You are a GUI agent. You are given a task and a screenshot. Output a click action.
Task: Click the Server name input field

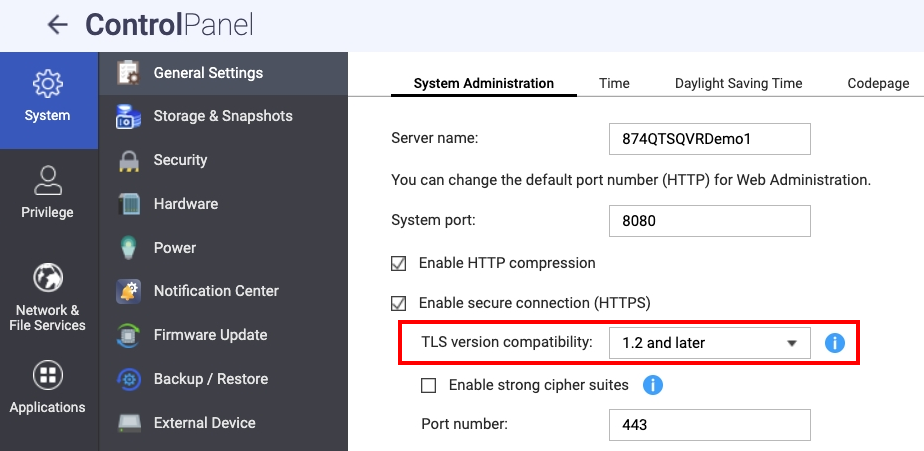pyautogui.click(x=709, y=139)
